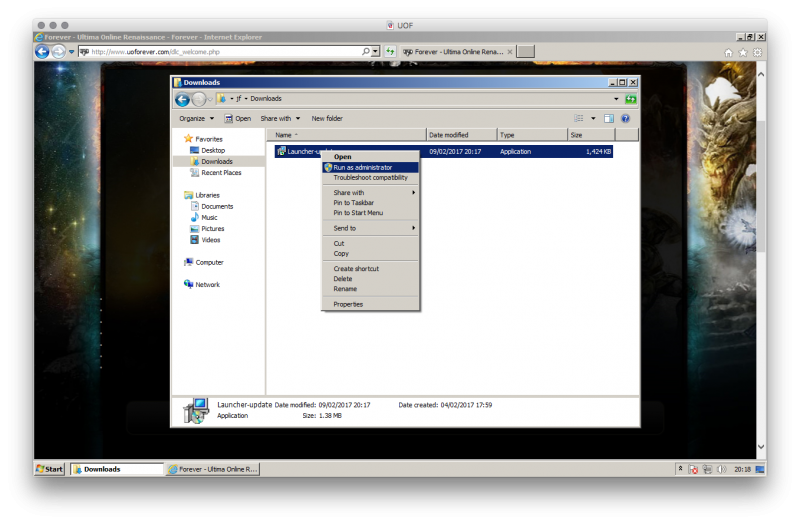
Task: Sort by Size column header
Action: [591, 135]
